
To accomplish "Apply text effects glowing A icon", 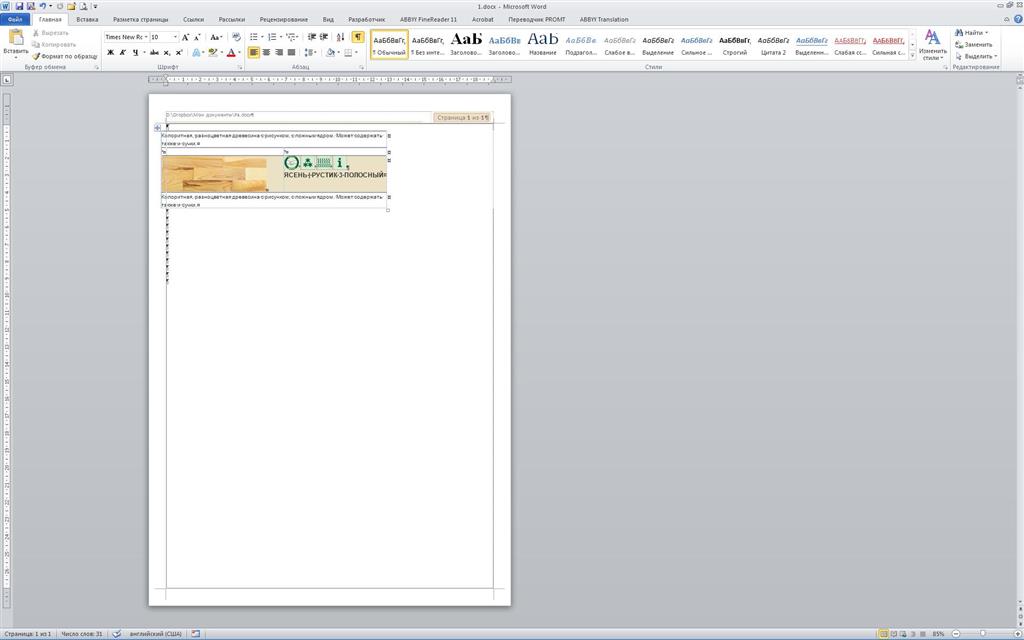I will click(x=196, y=52).
